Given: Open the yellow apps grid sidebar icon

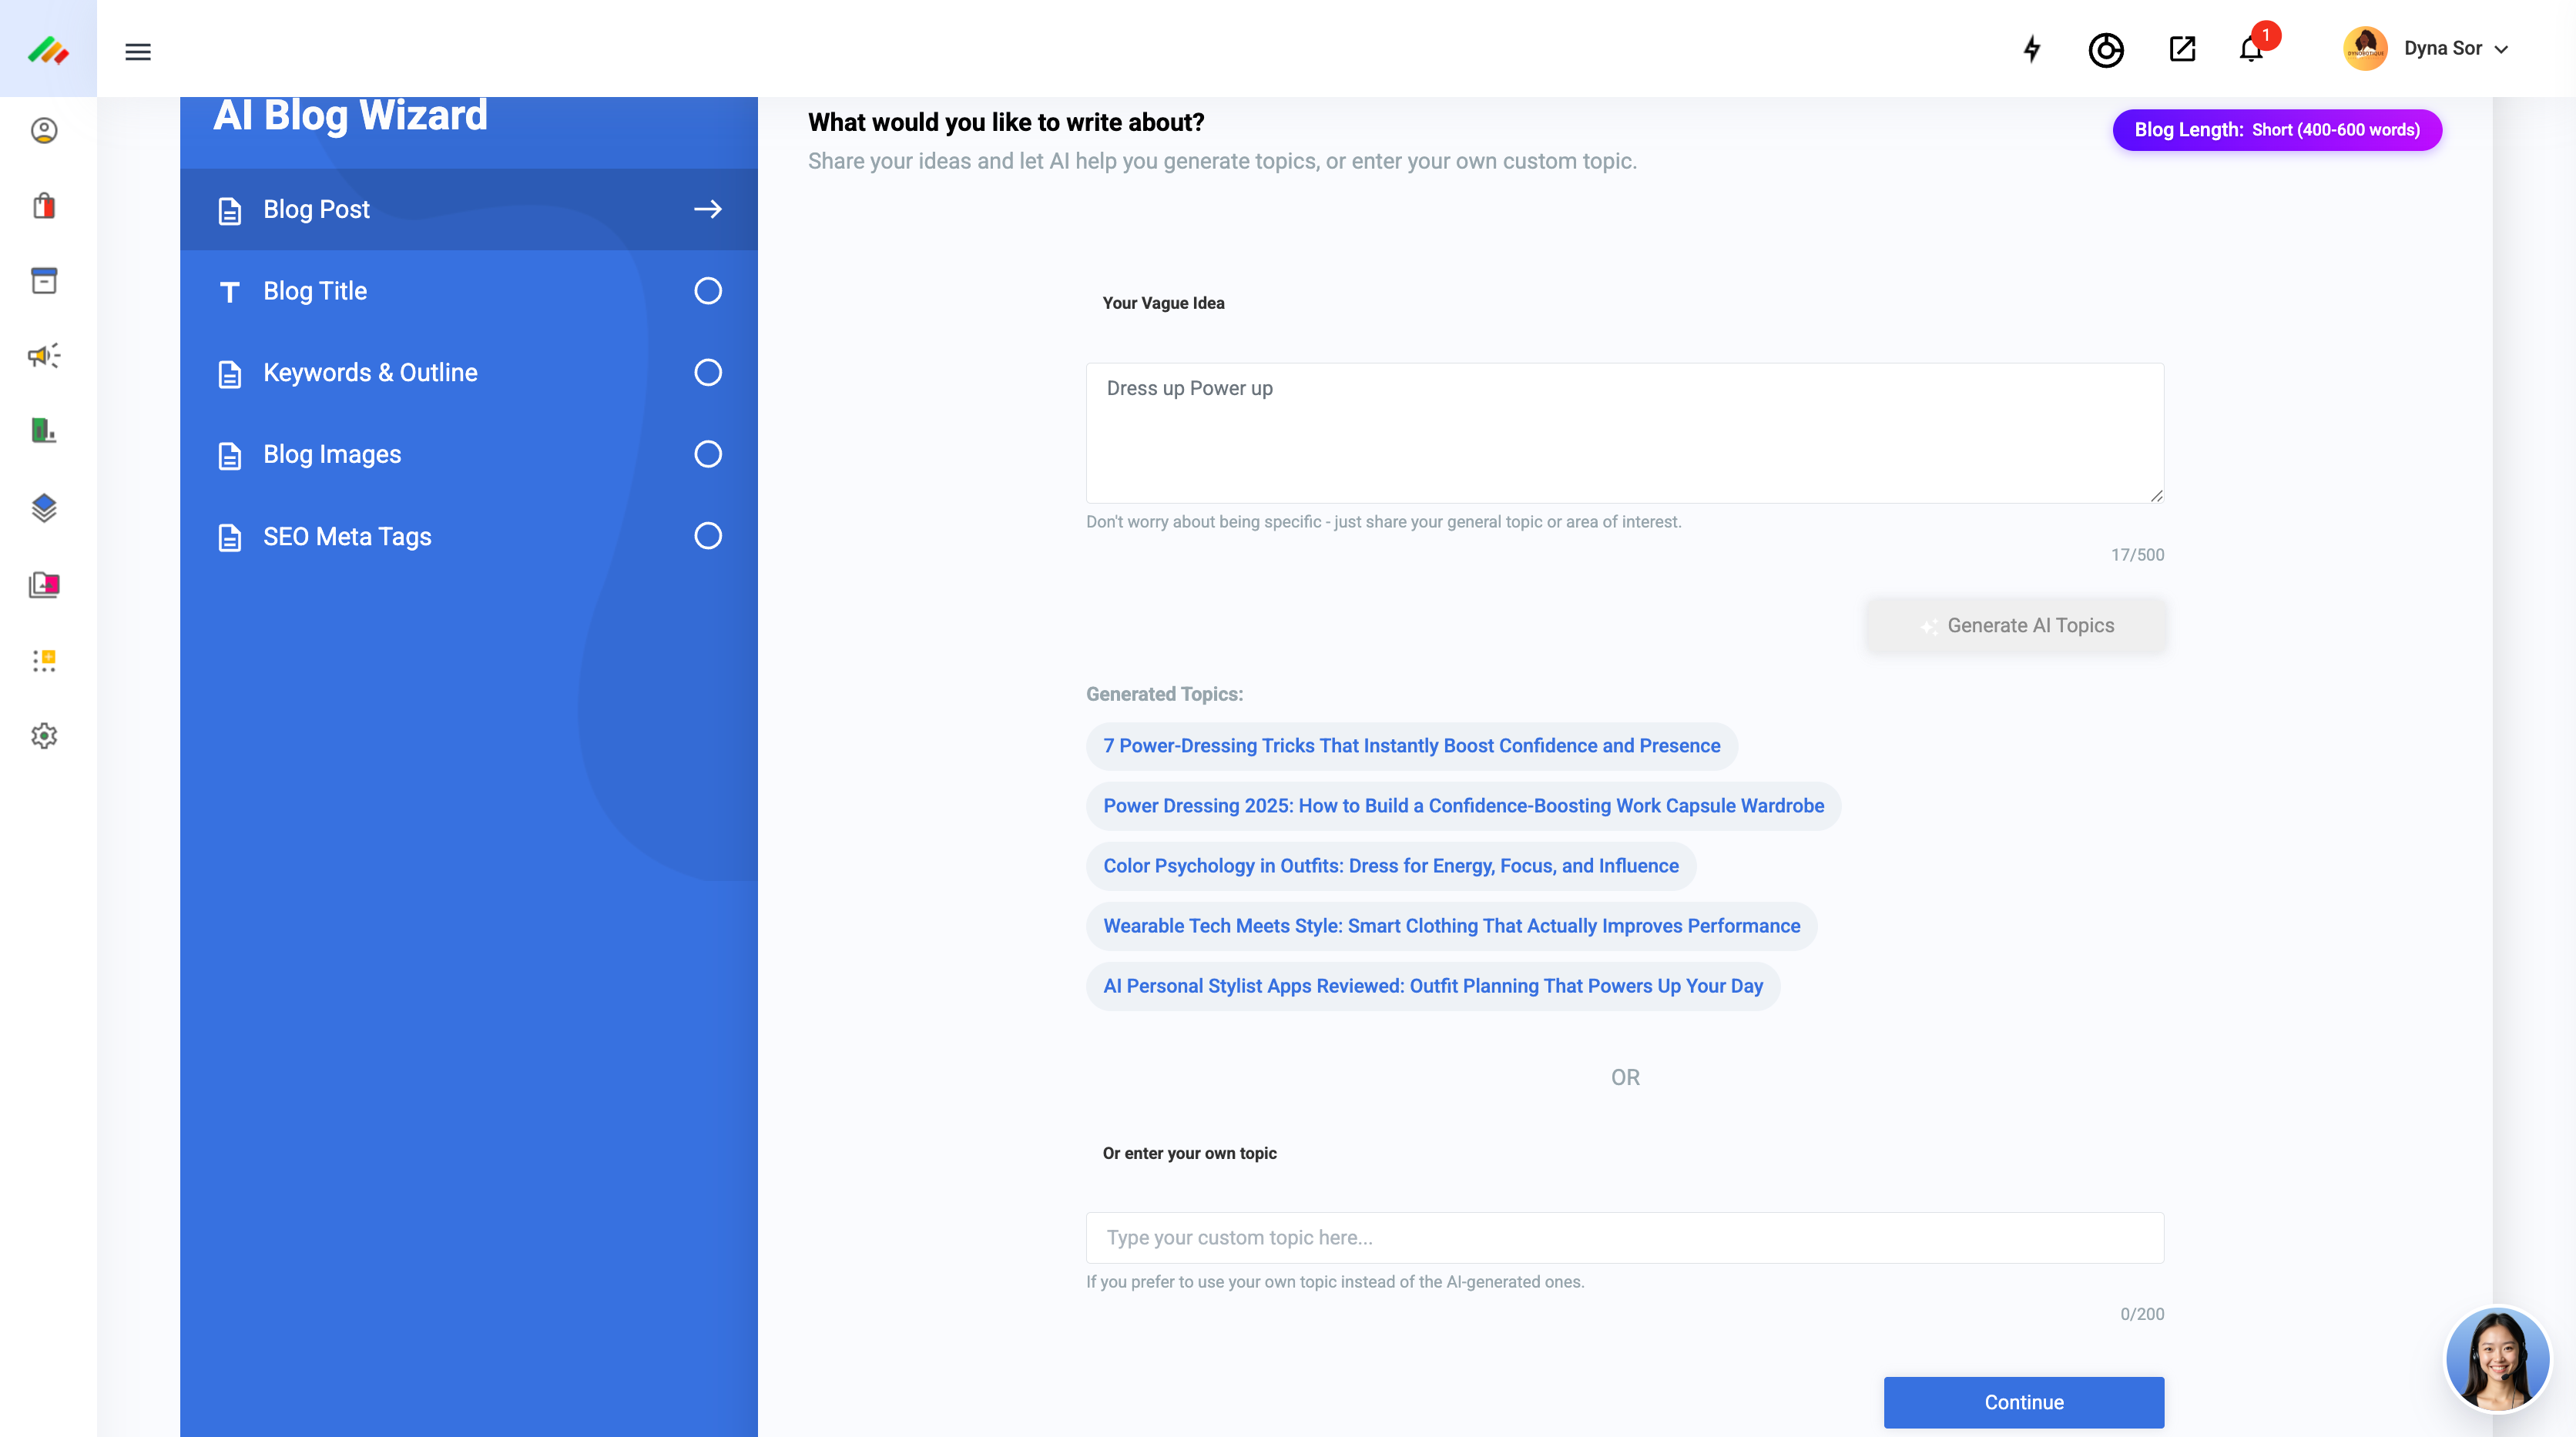Looking at the screenshot, I should point(44,660).
